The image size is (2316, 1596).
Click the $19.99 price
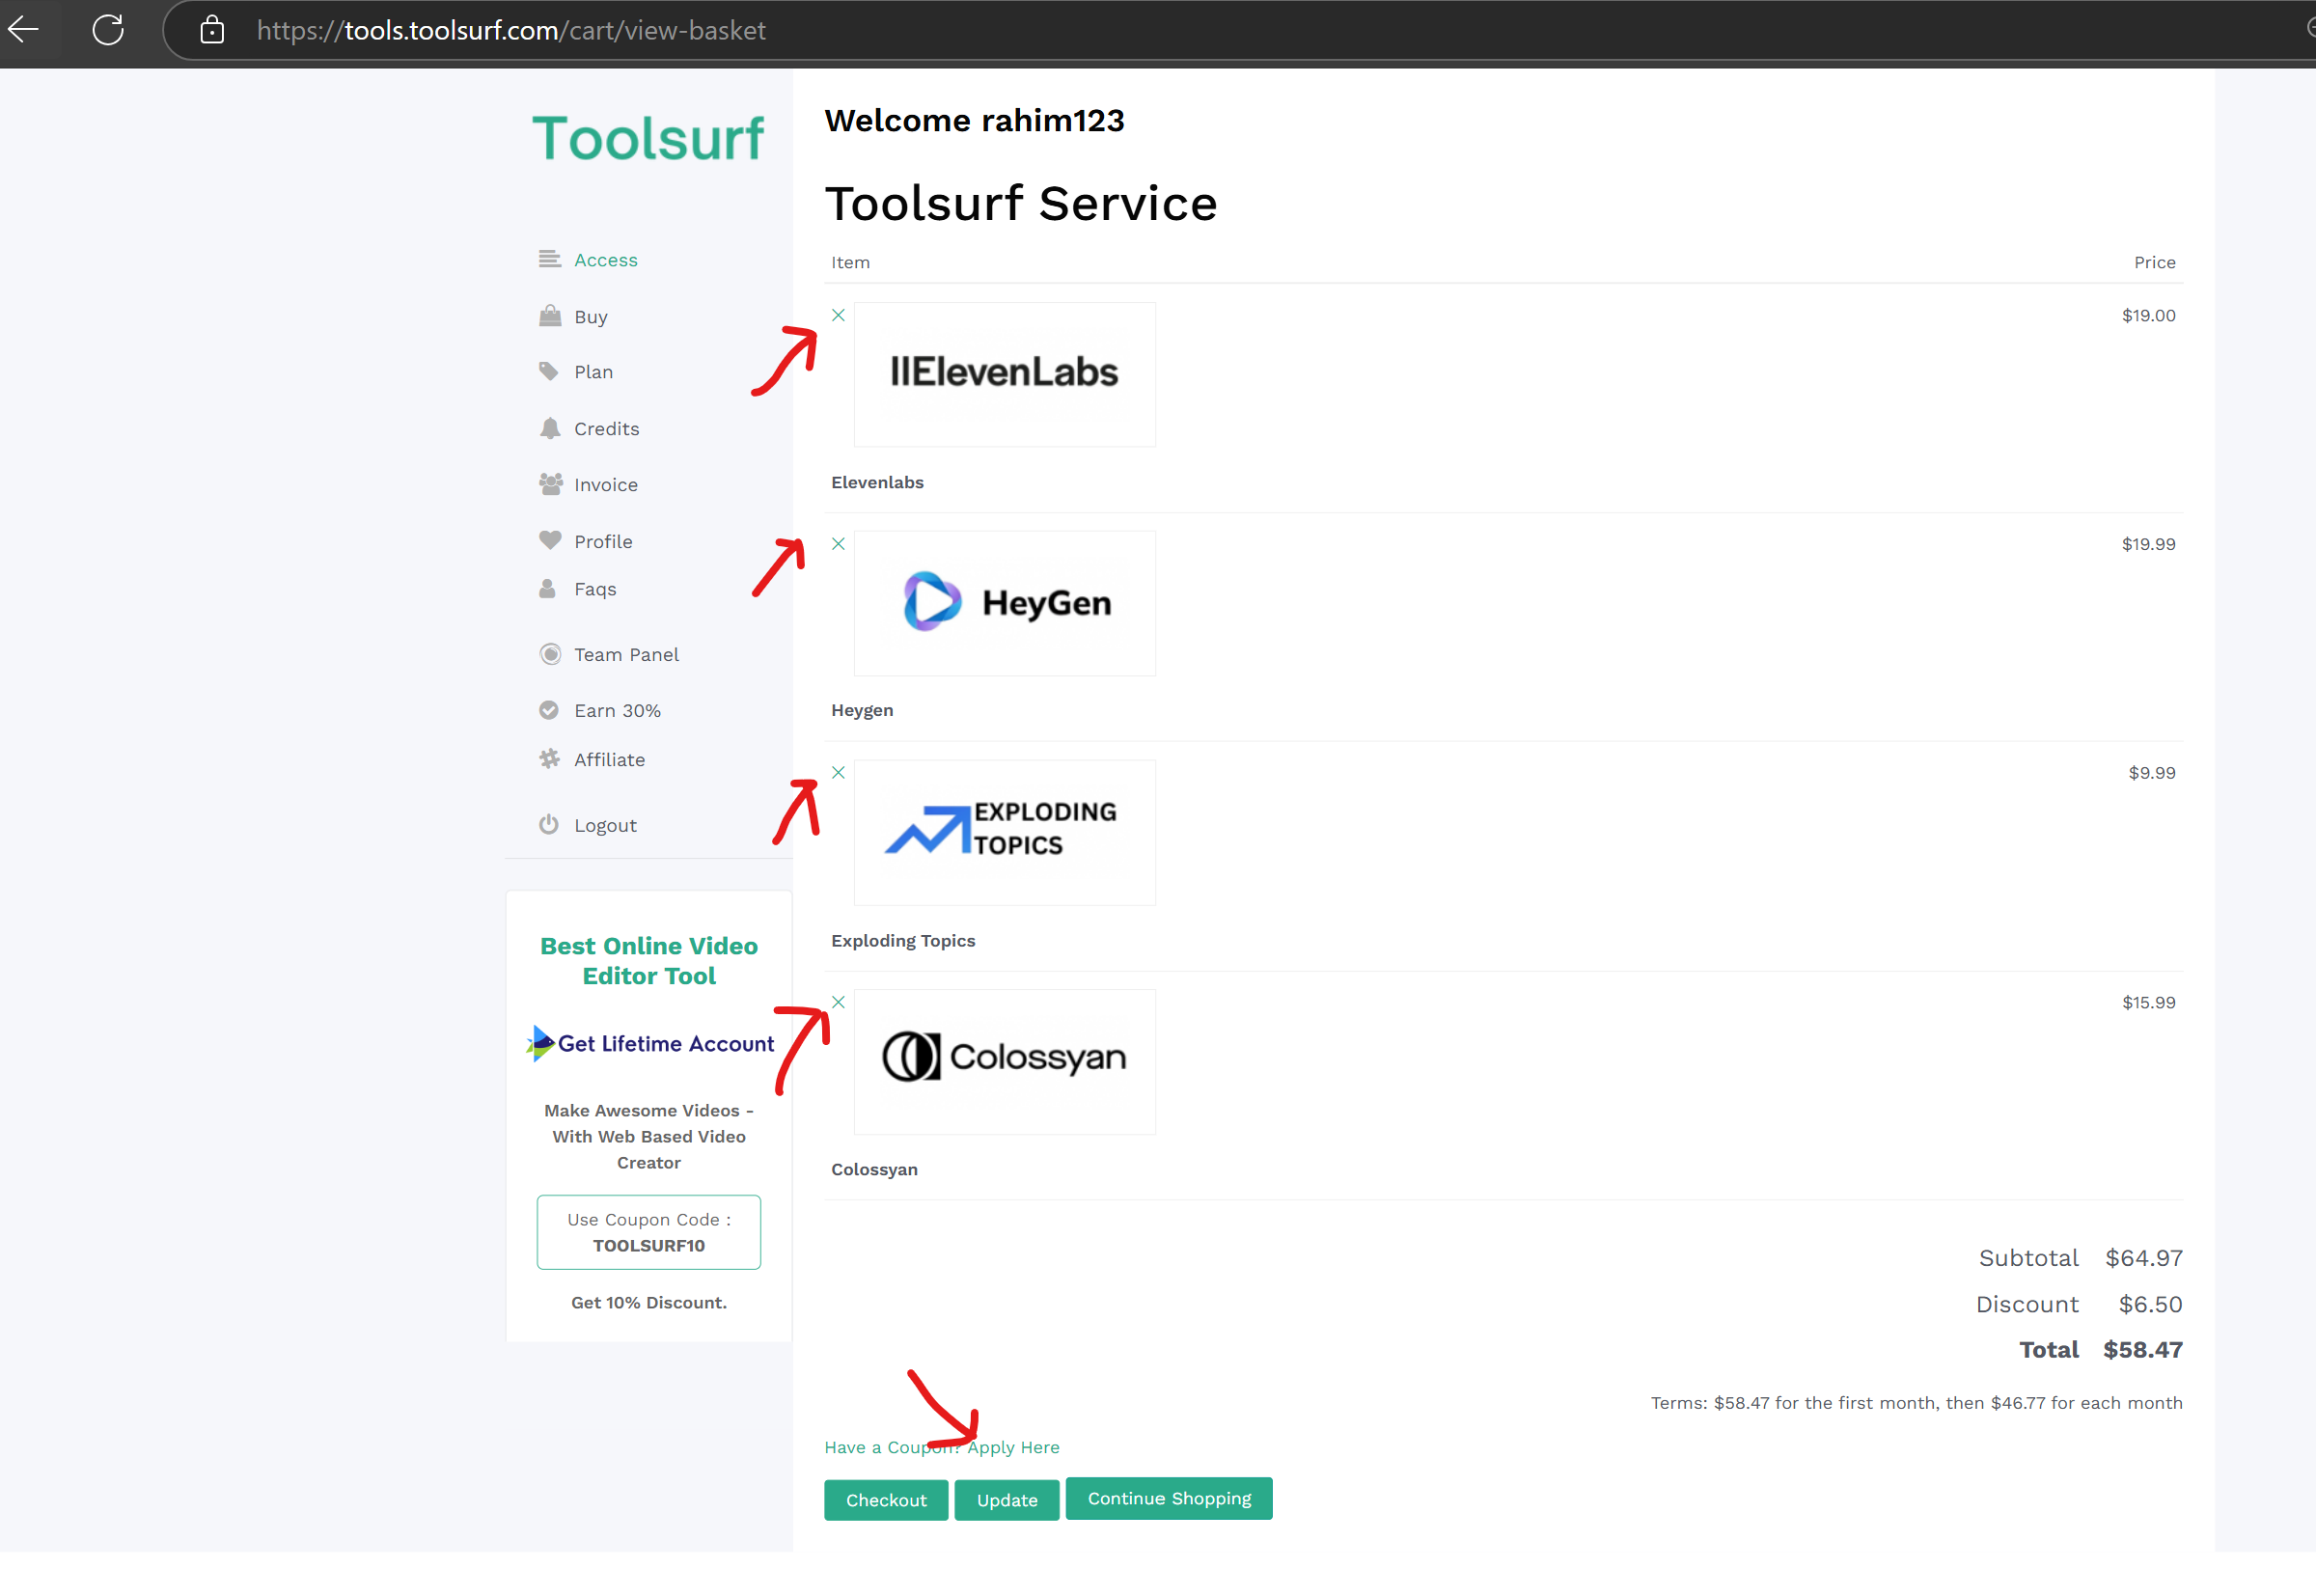2148,544
